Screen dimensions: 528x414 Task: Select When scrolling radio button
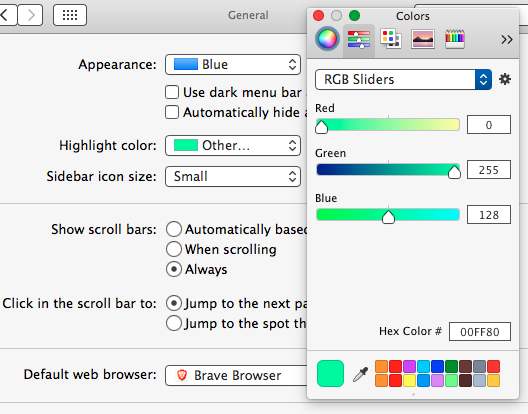tap(174, 249)
